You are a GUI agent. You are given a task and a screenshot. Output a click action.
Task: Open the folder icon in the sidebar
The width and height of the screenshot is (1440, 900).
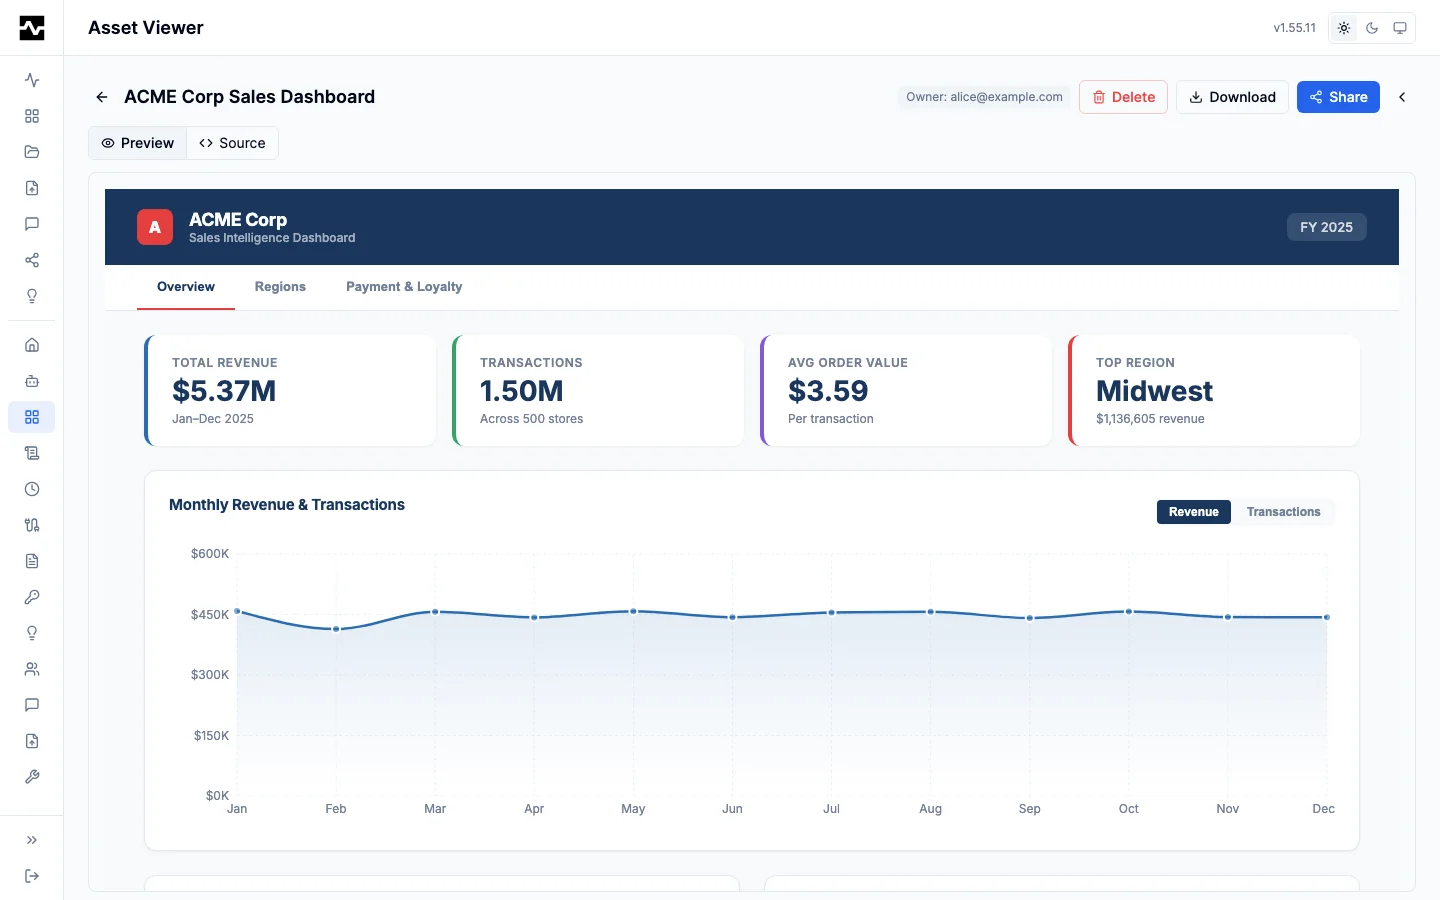click(x=31, y=152)
